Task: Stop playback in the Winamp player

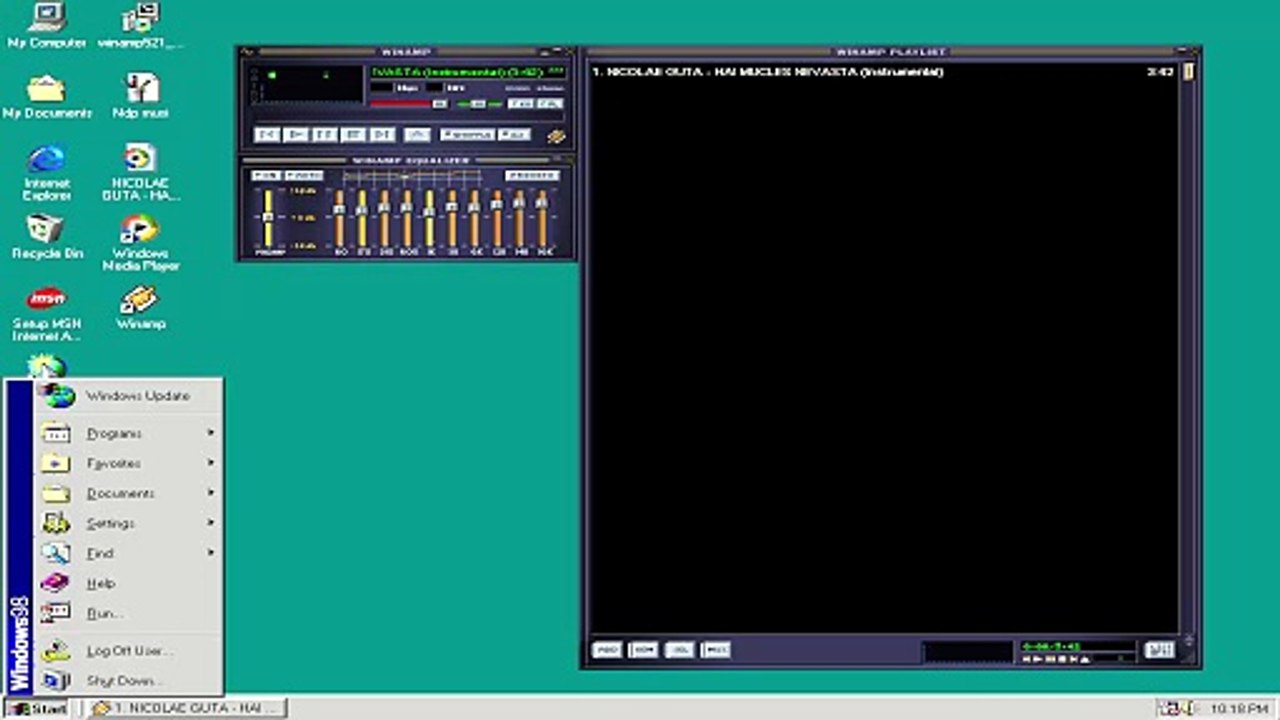Action: pos(353,134)
